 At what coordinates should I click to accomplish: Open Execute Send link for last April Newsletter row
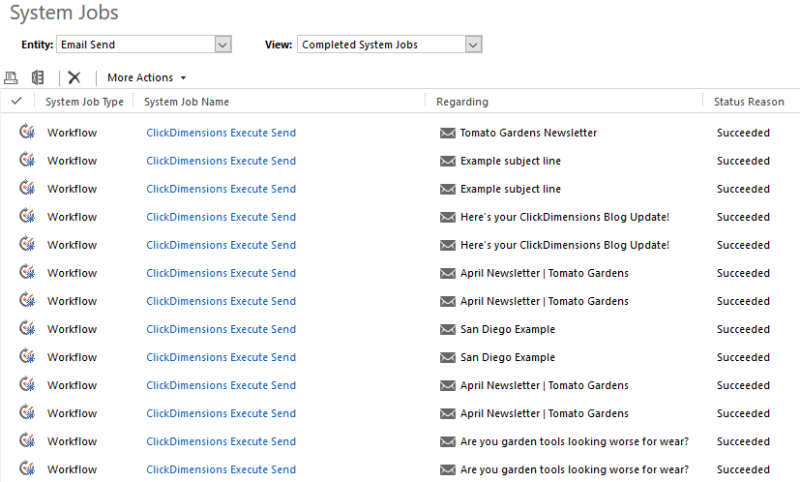tap(221, 413)
